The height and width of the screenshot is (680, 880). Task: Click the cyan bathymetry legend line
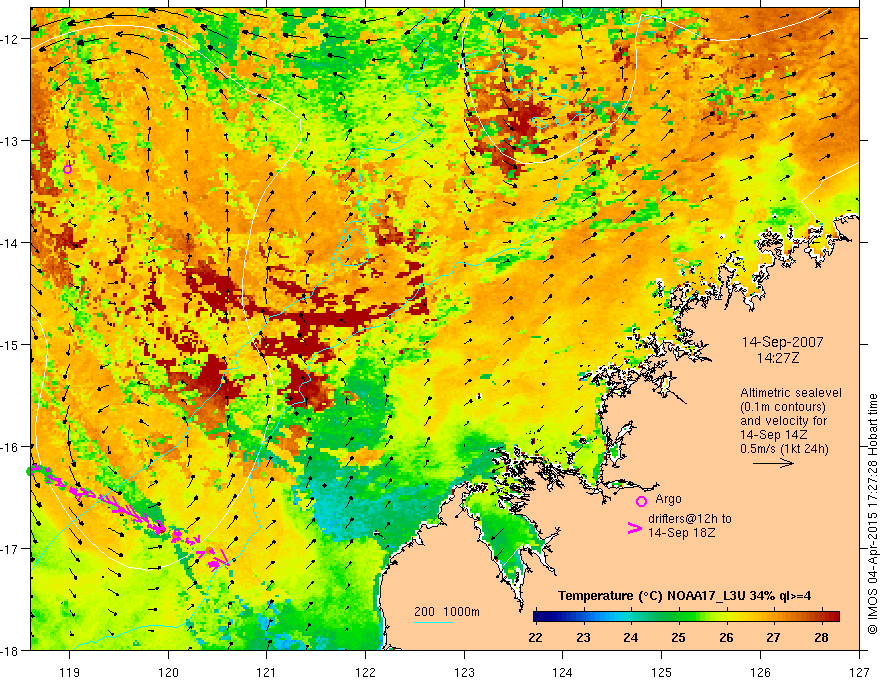coord(434,622)
